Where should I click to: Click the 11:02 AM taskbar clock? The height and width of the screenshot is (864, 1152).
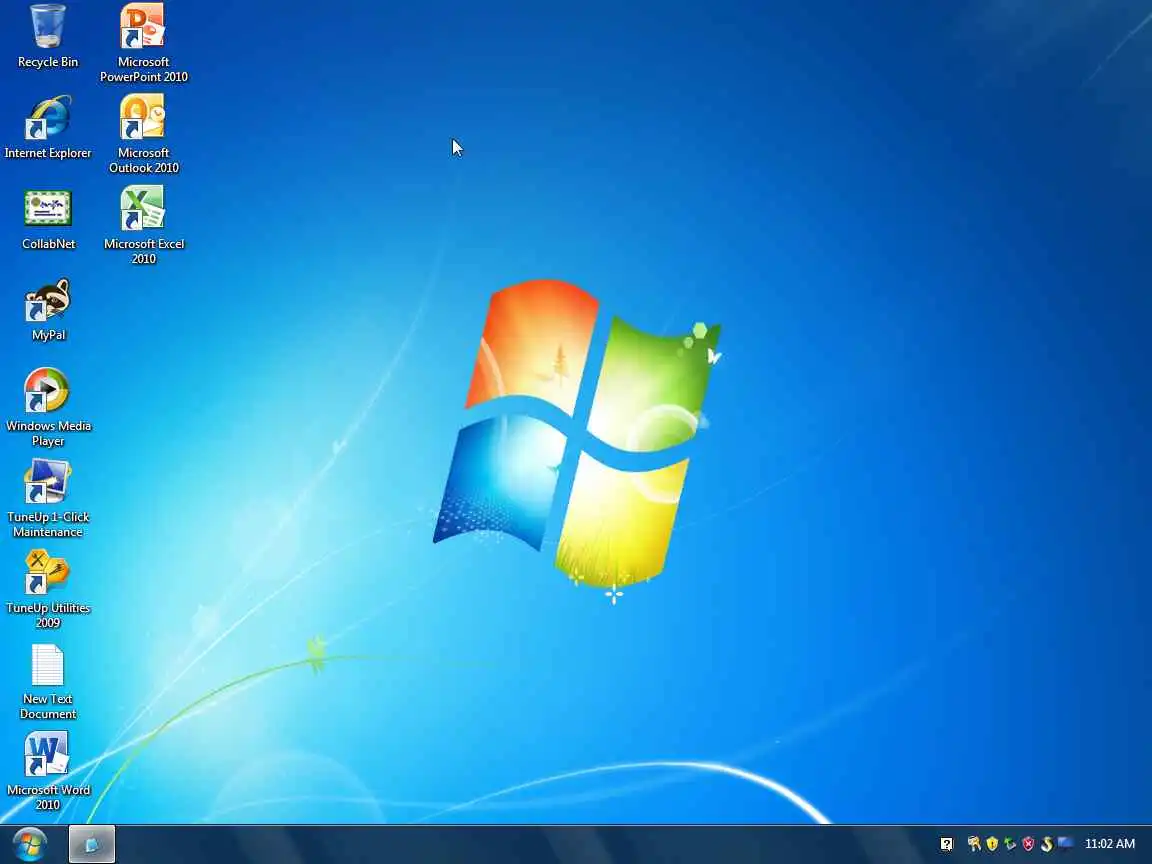point(1109,844)
